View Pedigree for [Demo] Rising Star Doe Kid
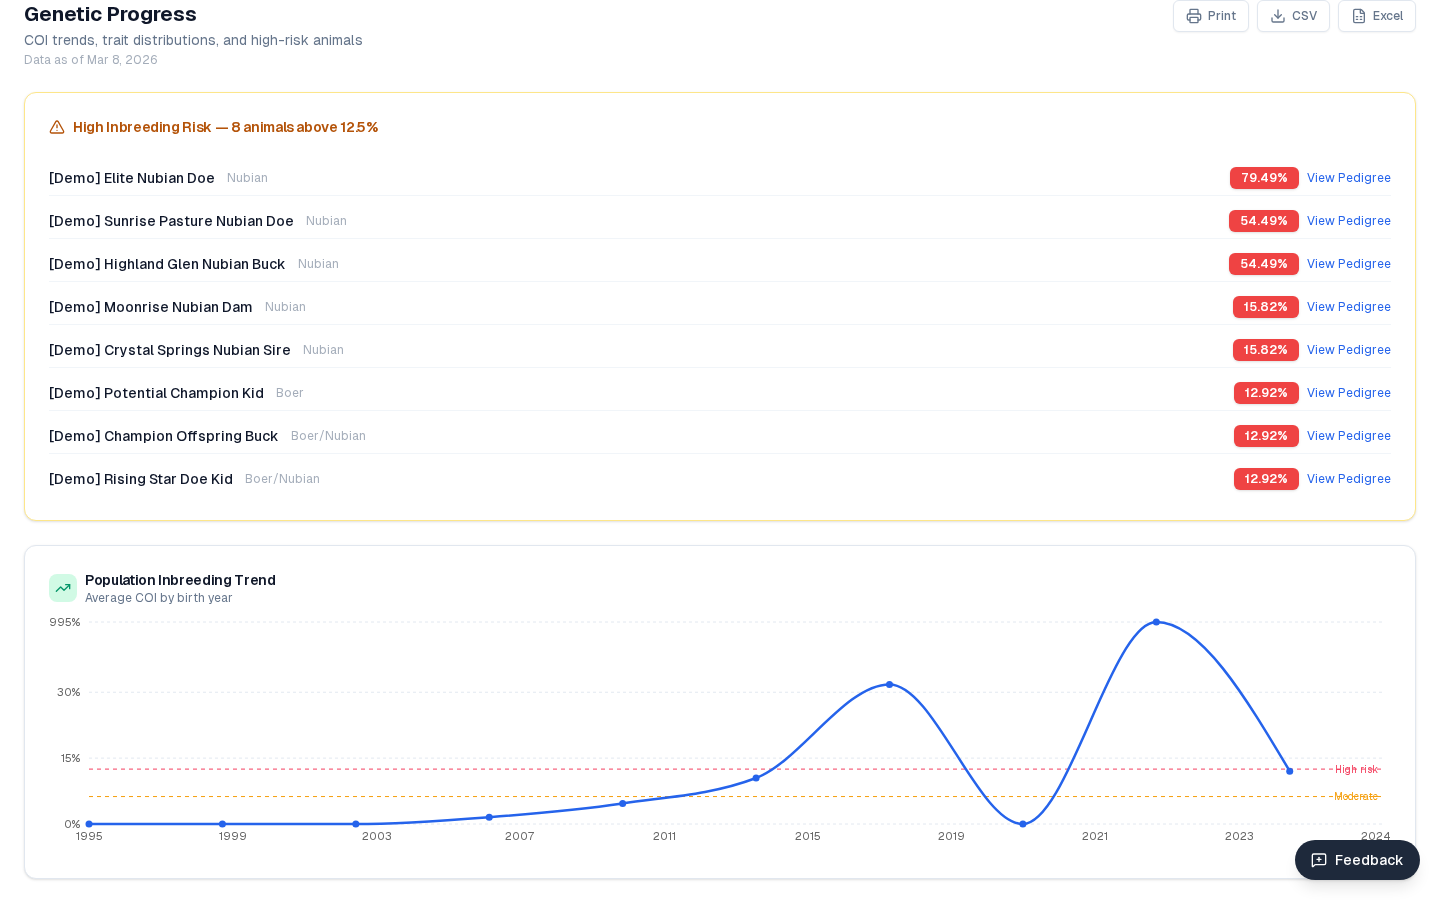 point(1349,479)
